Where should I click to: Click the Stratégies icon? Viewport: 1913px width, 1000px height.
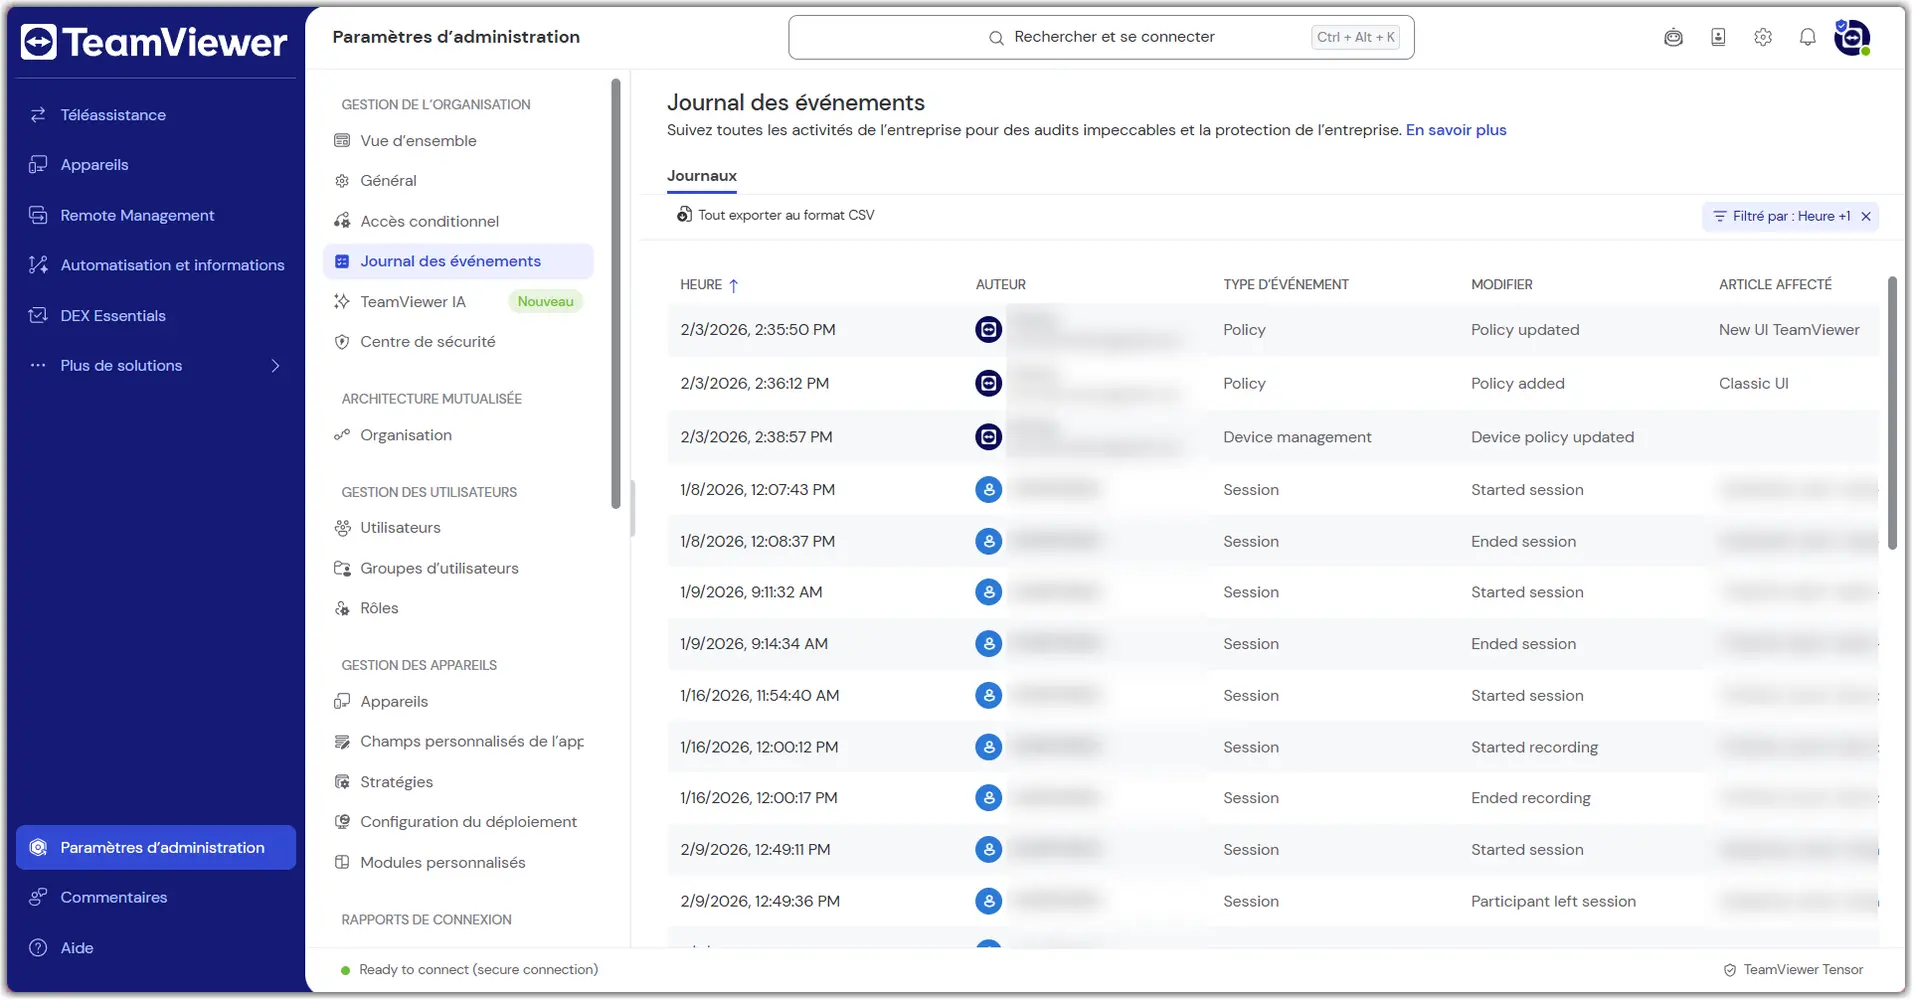(342, 782)
